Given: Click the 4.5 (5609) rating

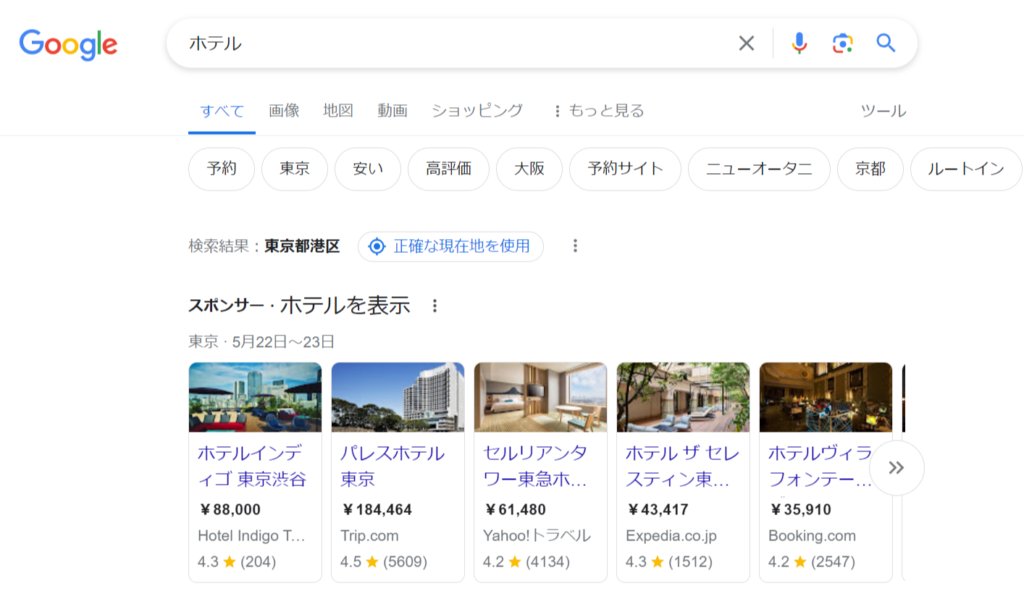Looking at the screenshot, I should 384,562.
